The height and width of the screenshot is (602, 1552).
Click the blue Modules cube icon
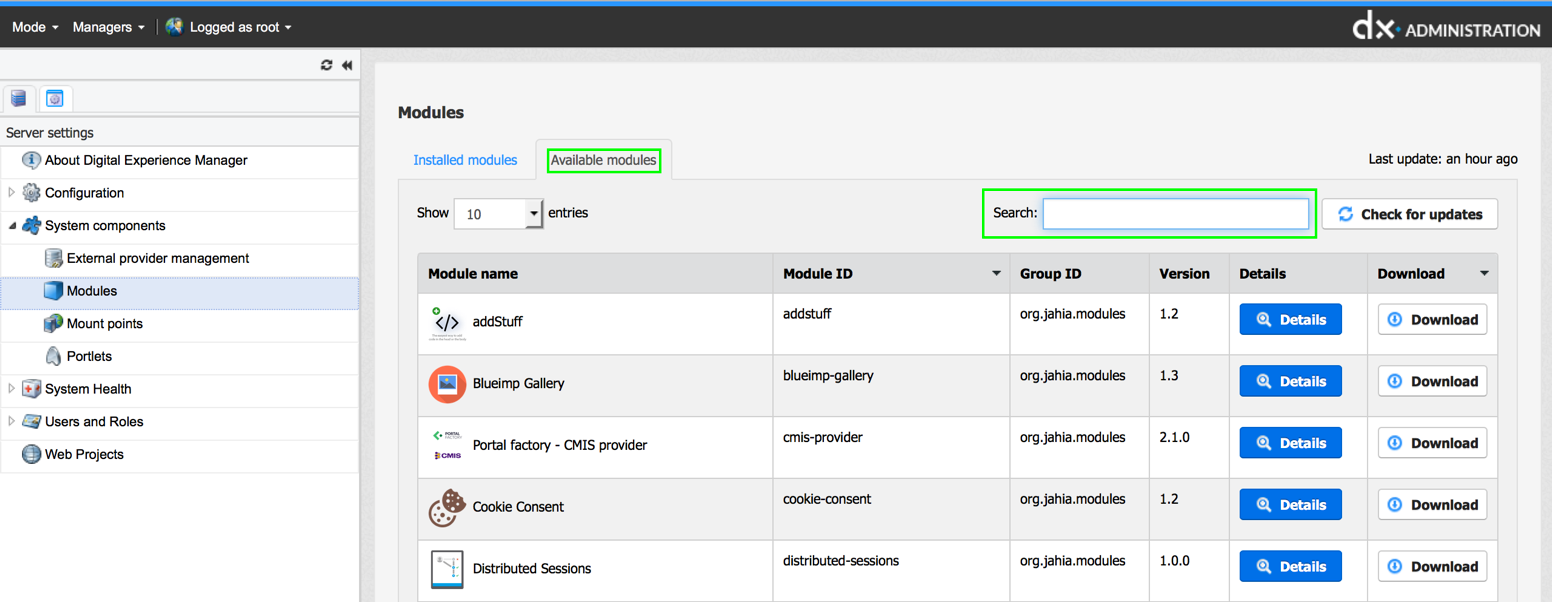(54, 291)
